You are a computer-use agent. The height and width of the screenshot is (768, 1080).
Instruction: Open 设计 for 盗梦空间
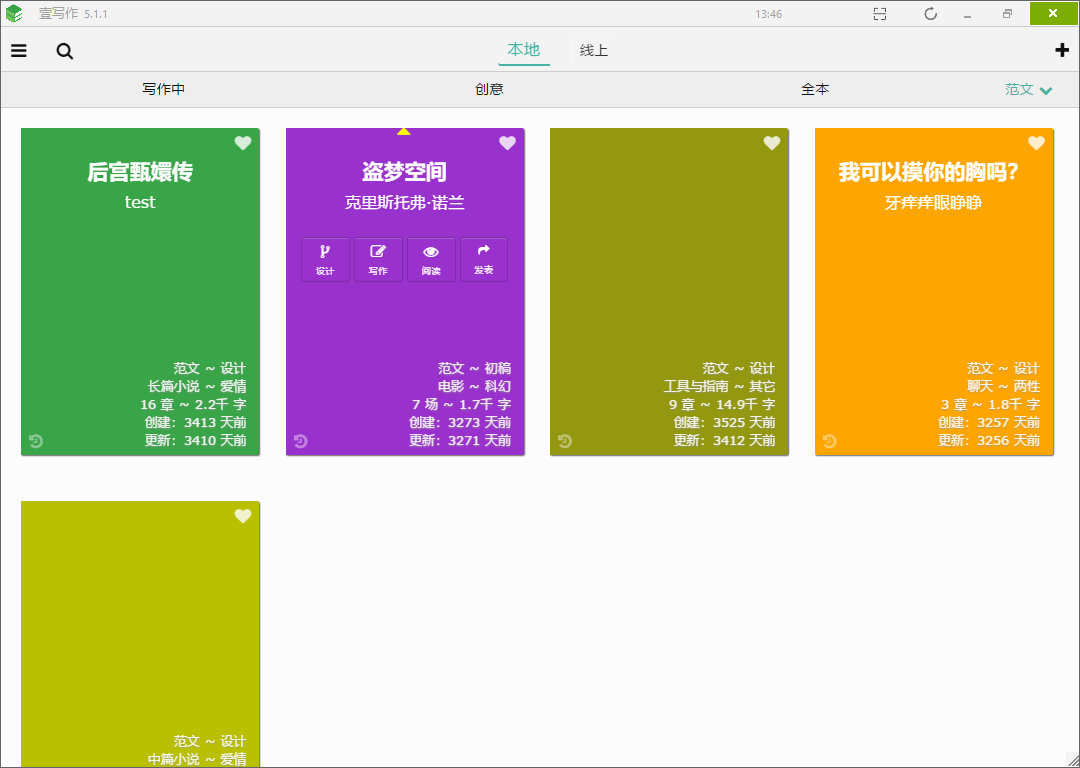click(325, 260)
